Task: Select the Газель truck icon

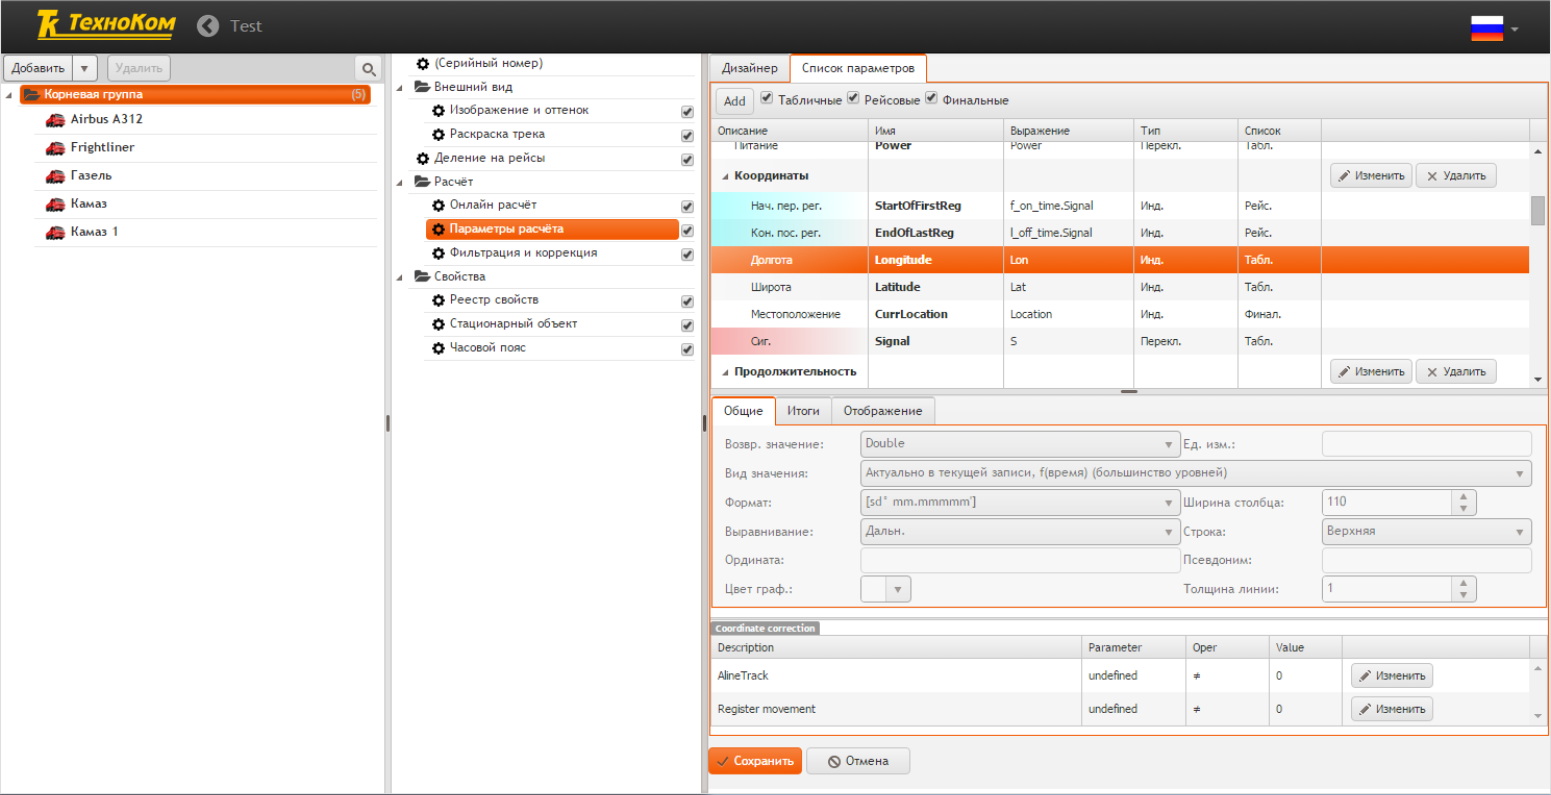Action: 55,176
